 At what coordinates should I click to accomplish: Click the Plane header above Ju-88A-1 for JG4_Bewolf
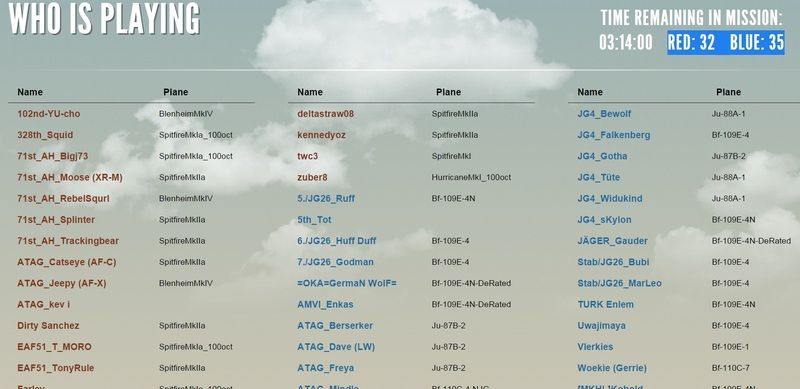click(x=729, y=92)
